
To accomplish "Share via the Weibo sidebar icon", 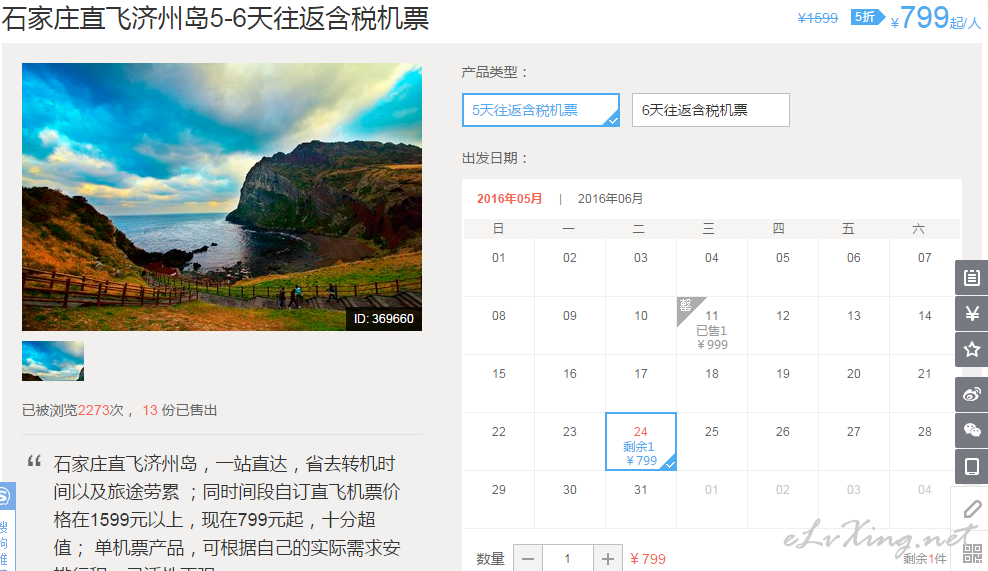I will coord(972,395).
